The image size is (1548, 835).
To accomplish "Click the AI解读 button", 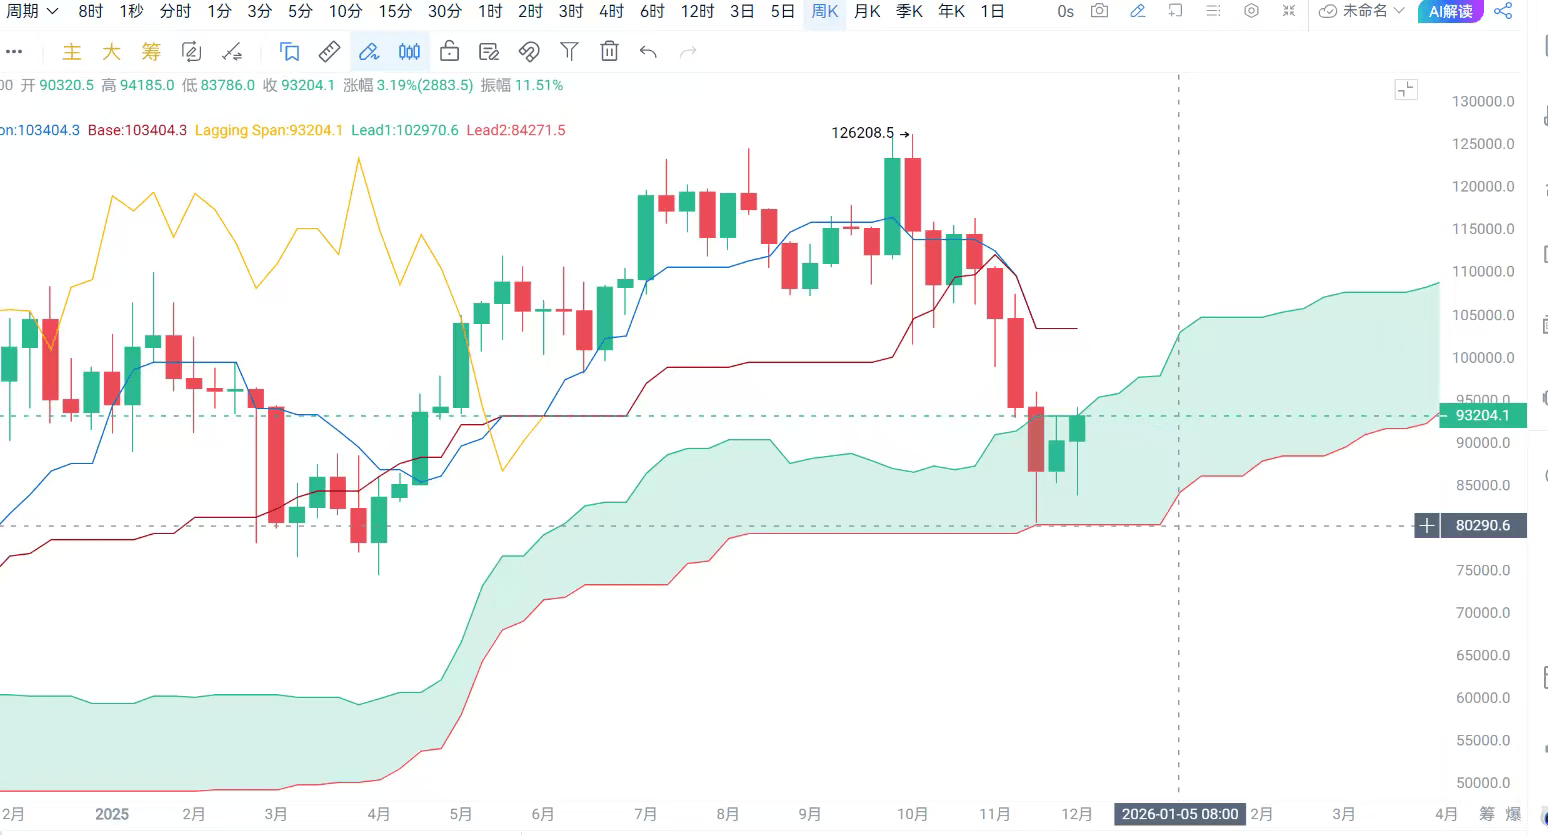I will click(x=1450, y=11).
